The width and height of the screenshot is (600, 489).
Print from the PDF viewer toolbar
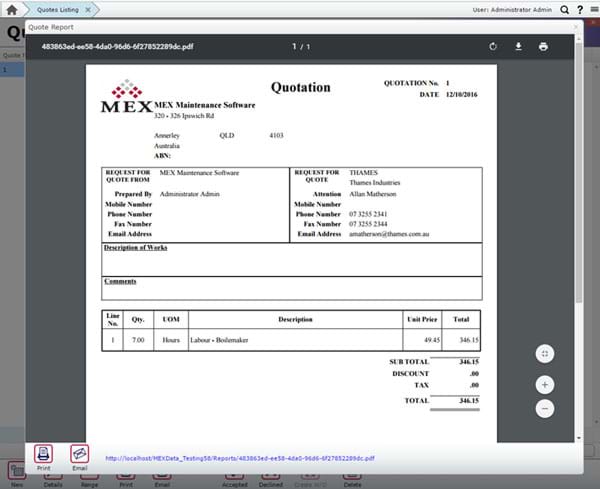click(x=543, y=46)
